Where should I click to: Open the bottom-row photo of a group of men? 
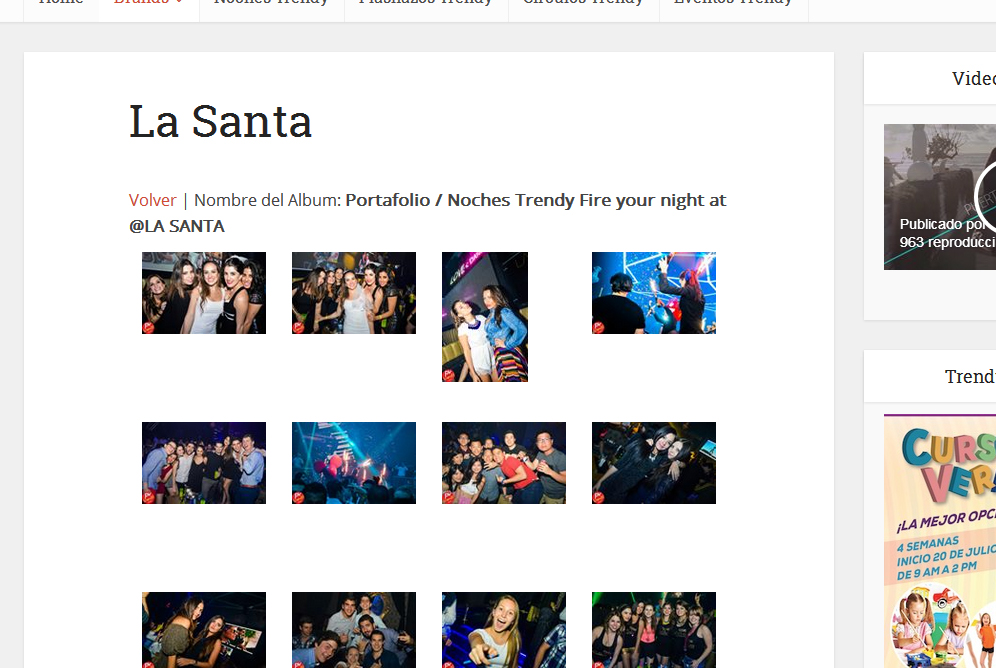[354, 630]
